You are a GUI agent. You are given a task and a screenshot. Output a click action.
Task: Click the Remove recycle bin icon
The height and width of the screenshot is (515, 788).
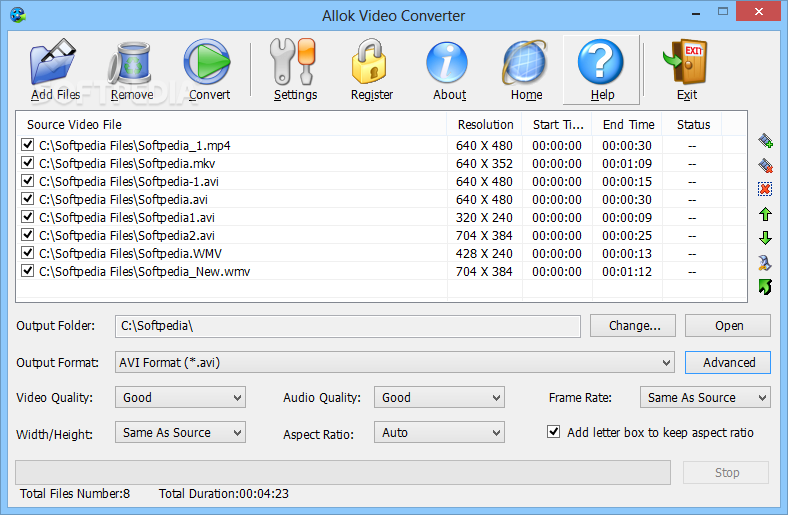131,63
